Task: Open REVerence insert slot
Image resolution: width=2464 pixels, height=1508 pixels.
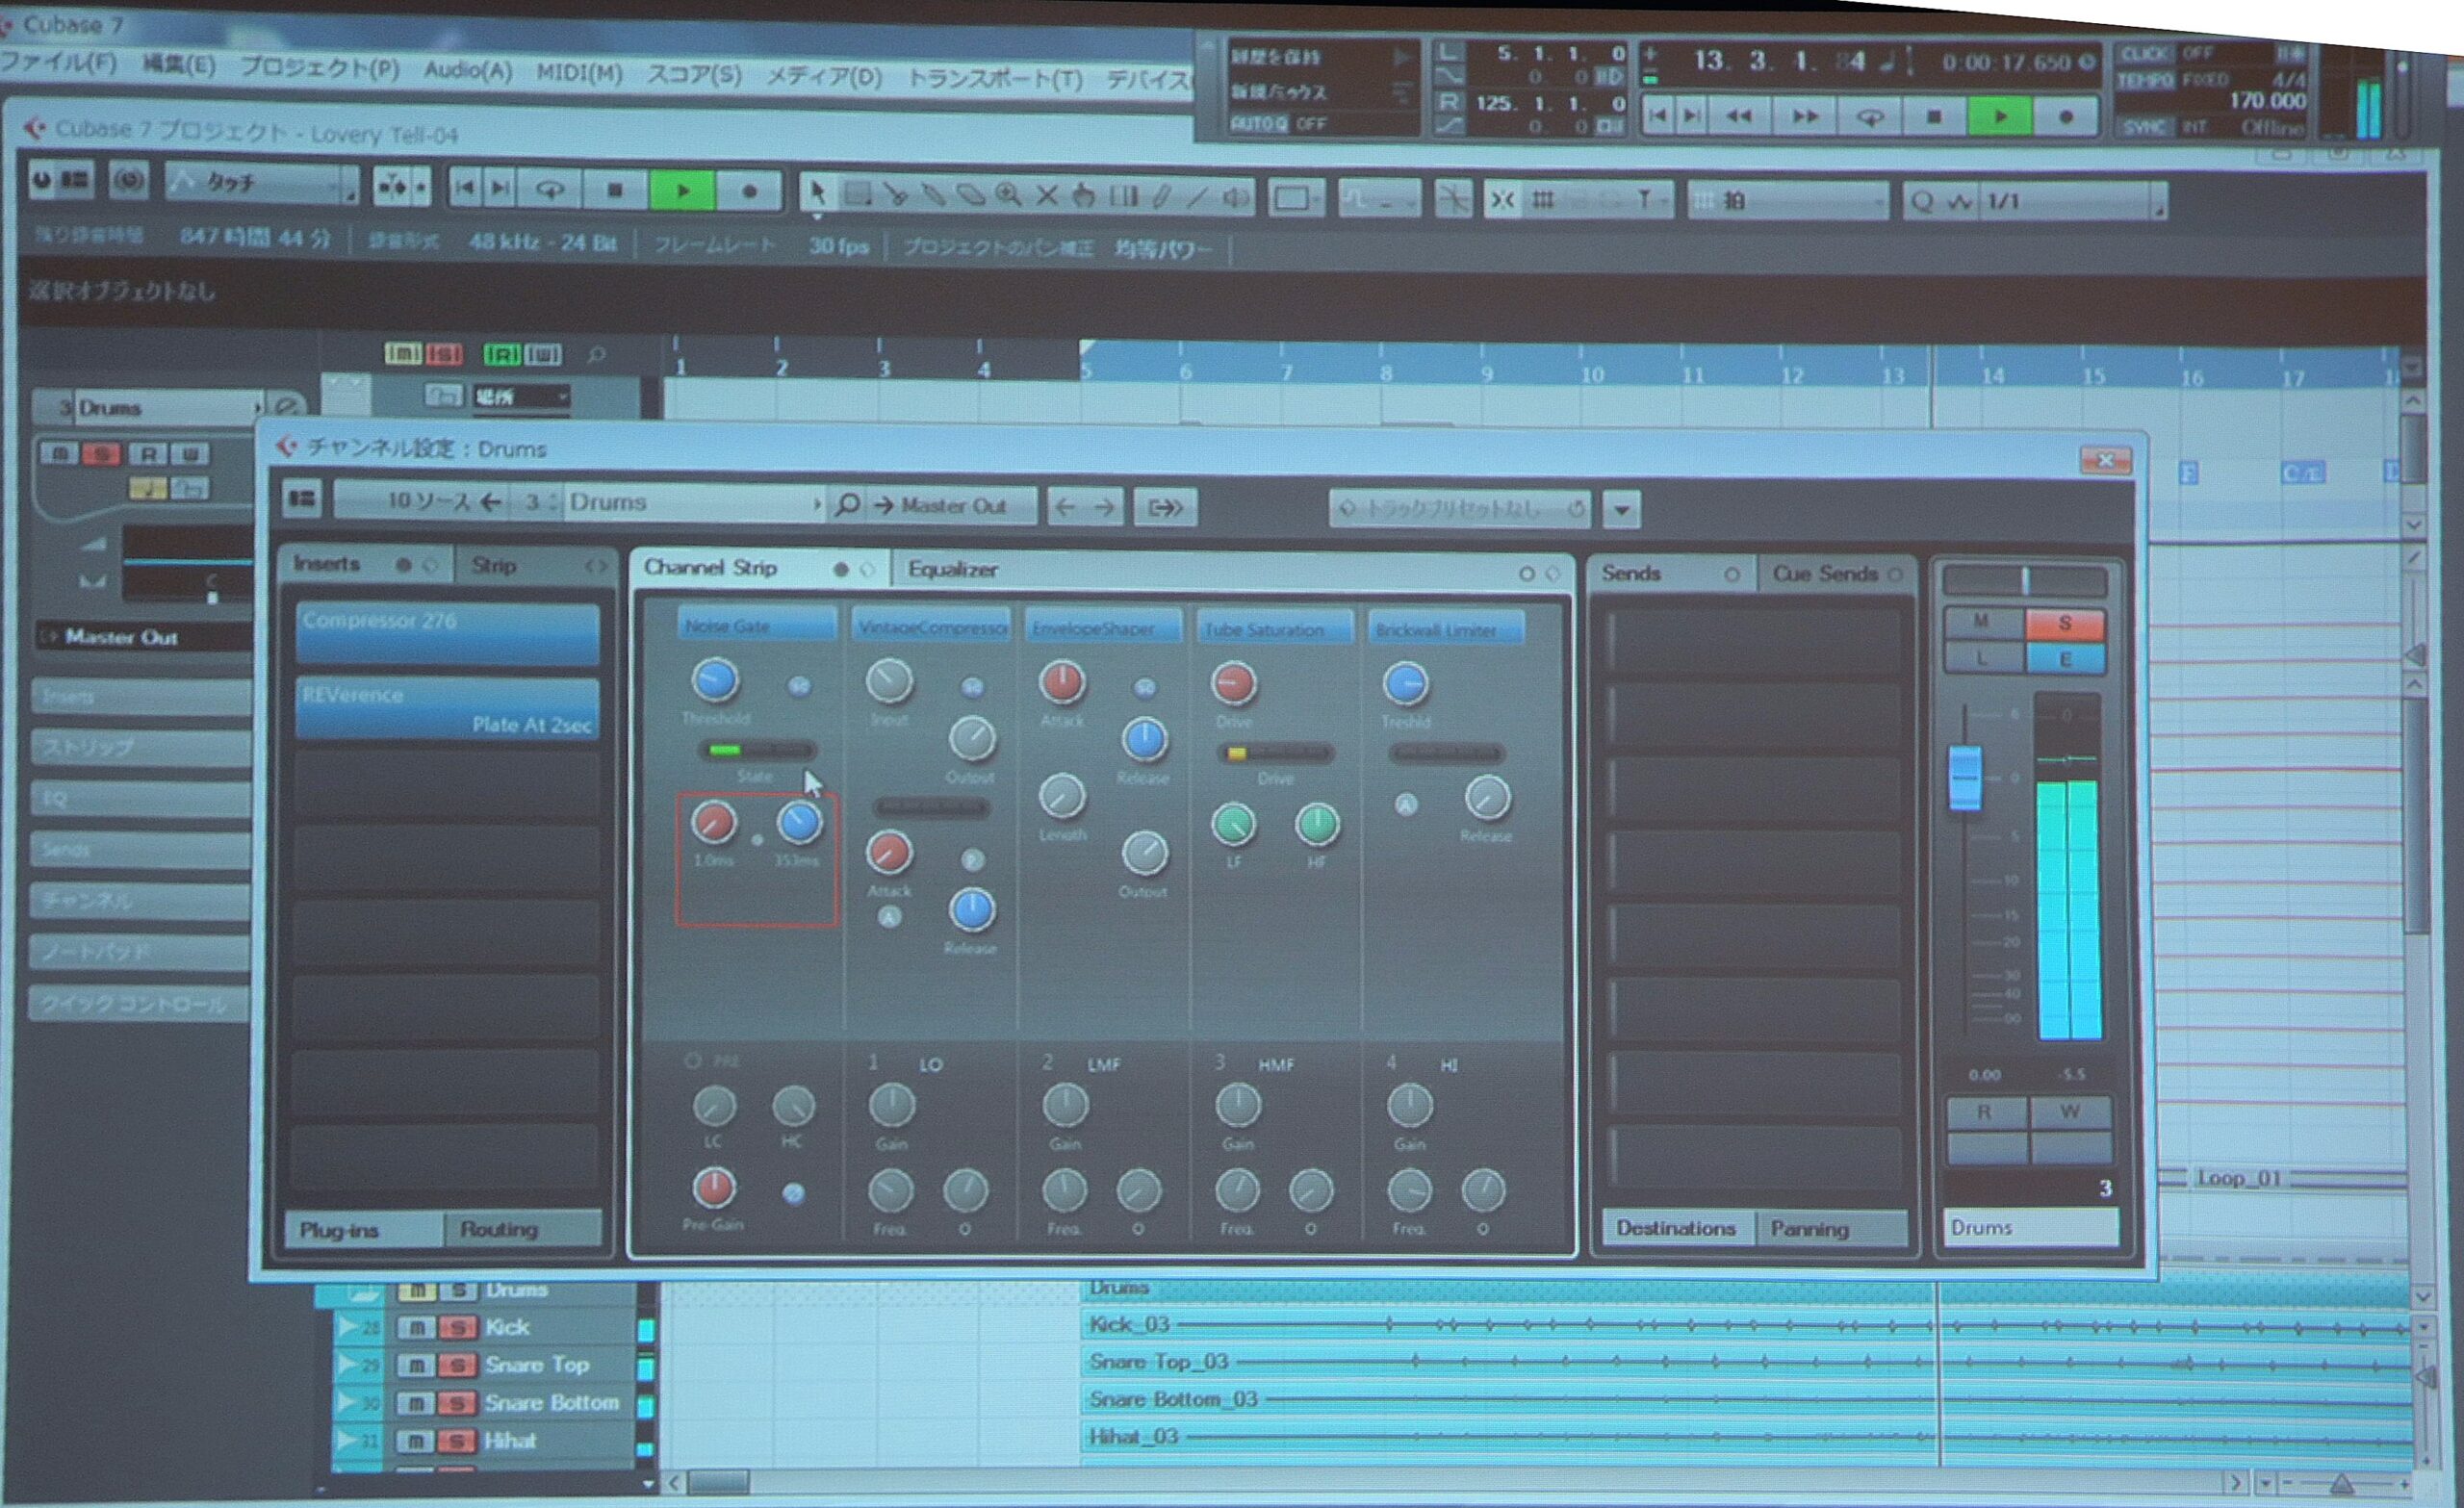Action: pyautogui.click(x=447, y=708)
